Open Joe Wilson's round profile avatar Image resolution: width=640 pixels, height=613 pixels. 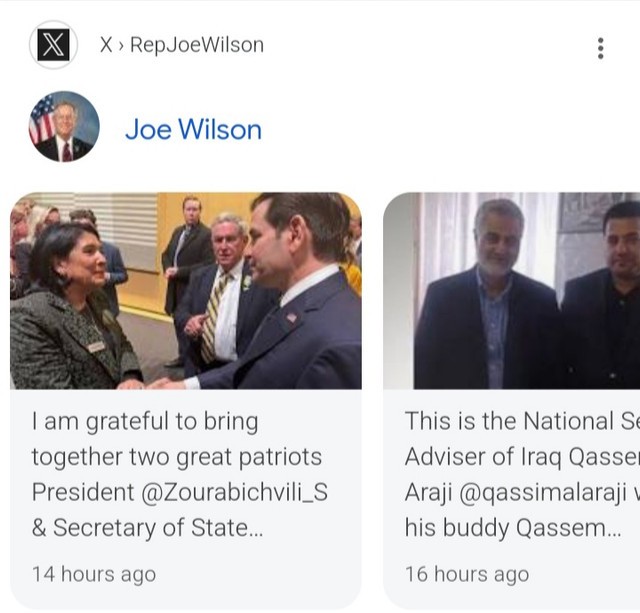click(64, 127)
